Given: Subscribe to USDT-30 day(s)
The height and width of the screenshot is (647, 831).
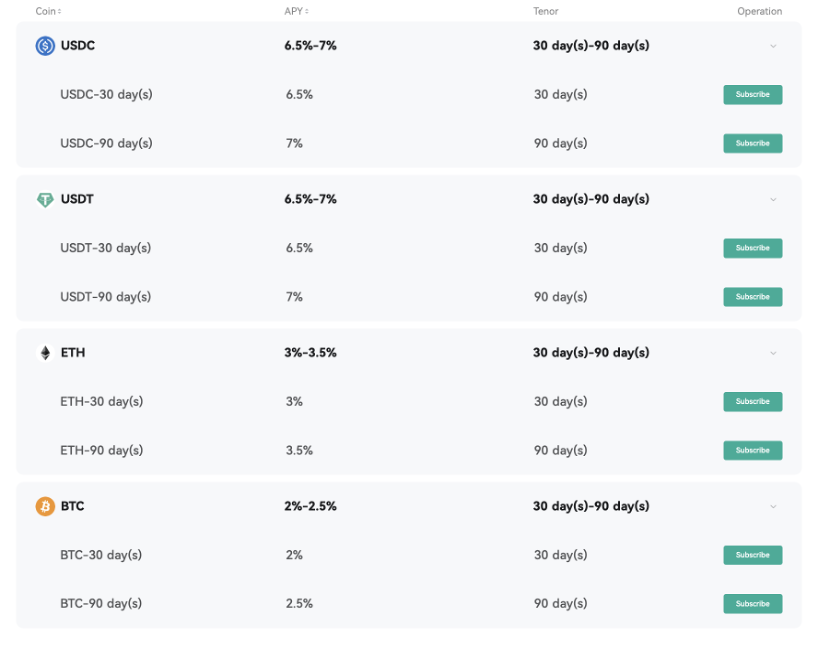Looking at the screenshot, I should (x=752, y=248).
